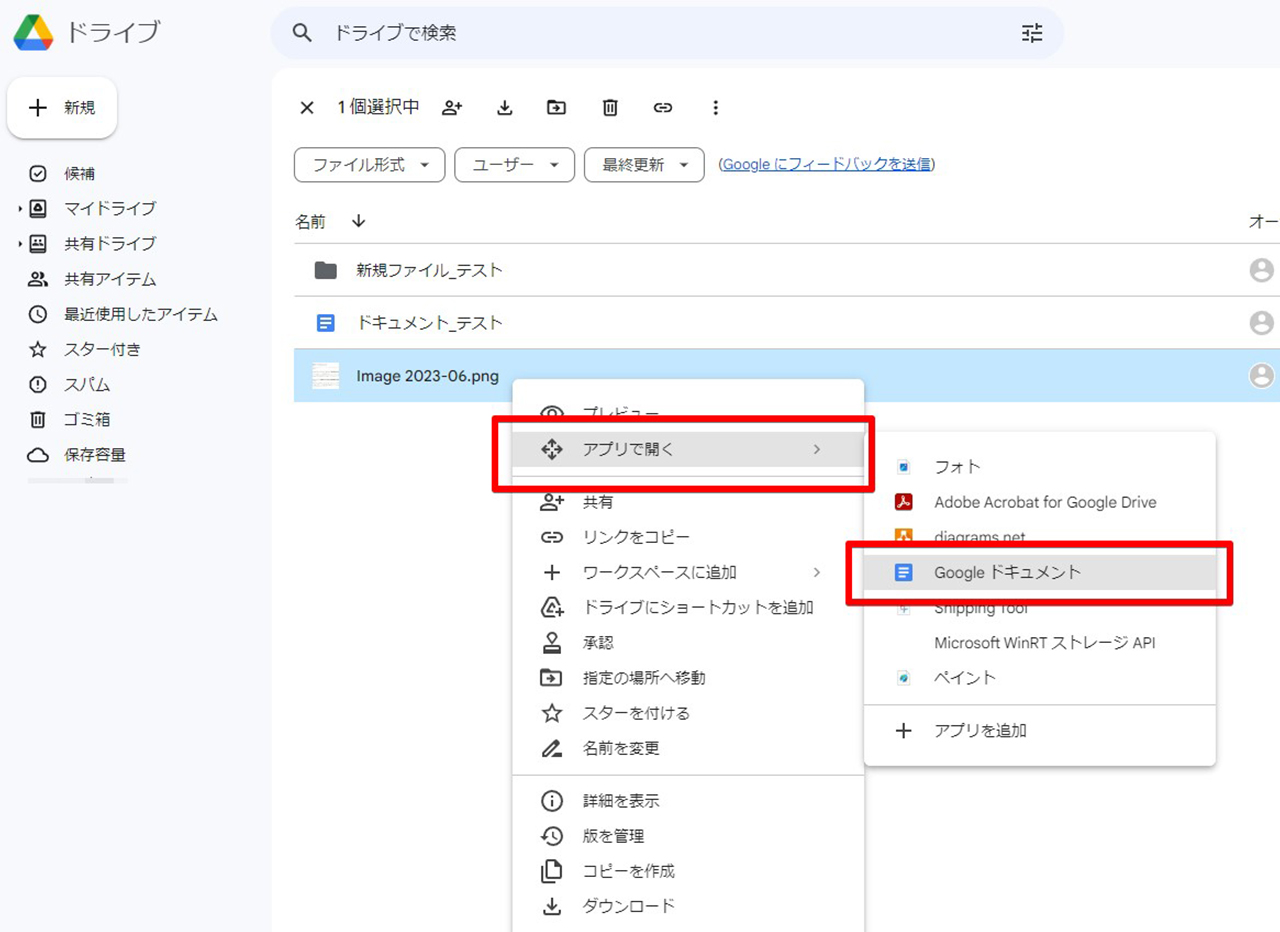The width and height of the screenshot is (1280, 932).
Task: Clear selection with the X icon
Action: pyautogui.click(x=307, y=108)
